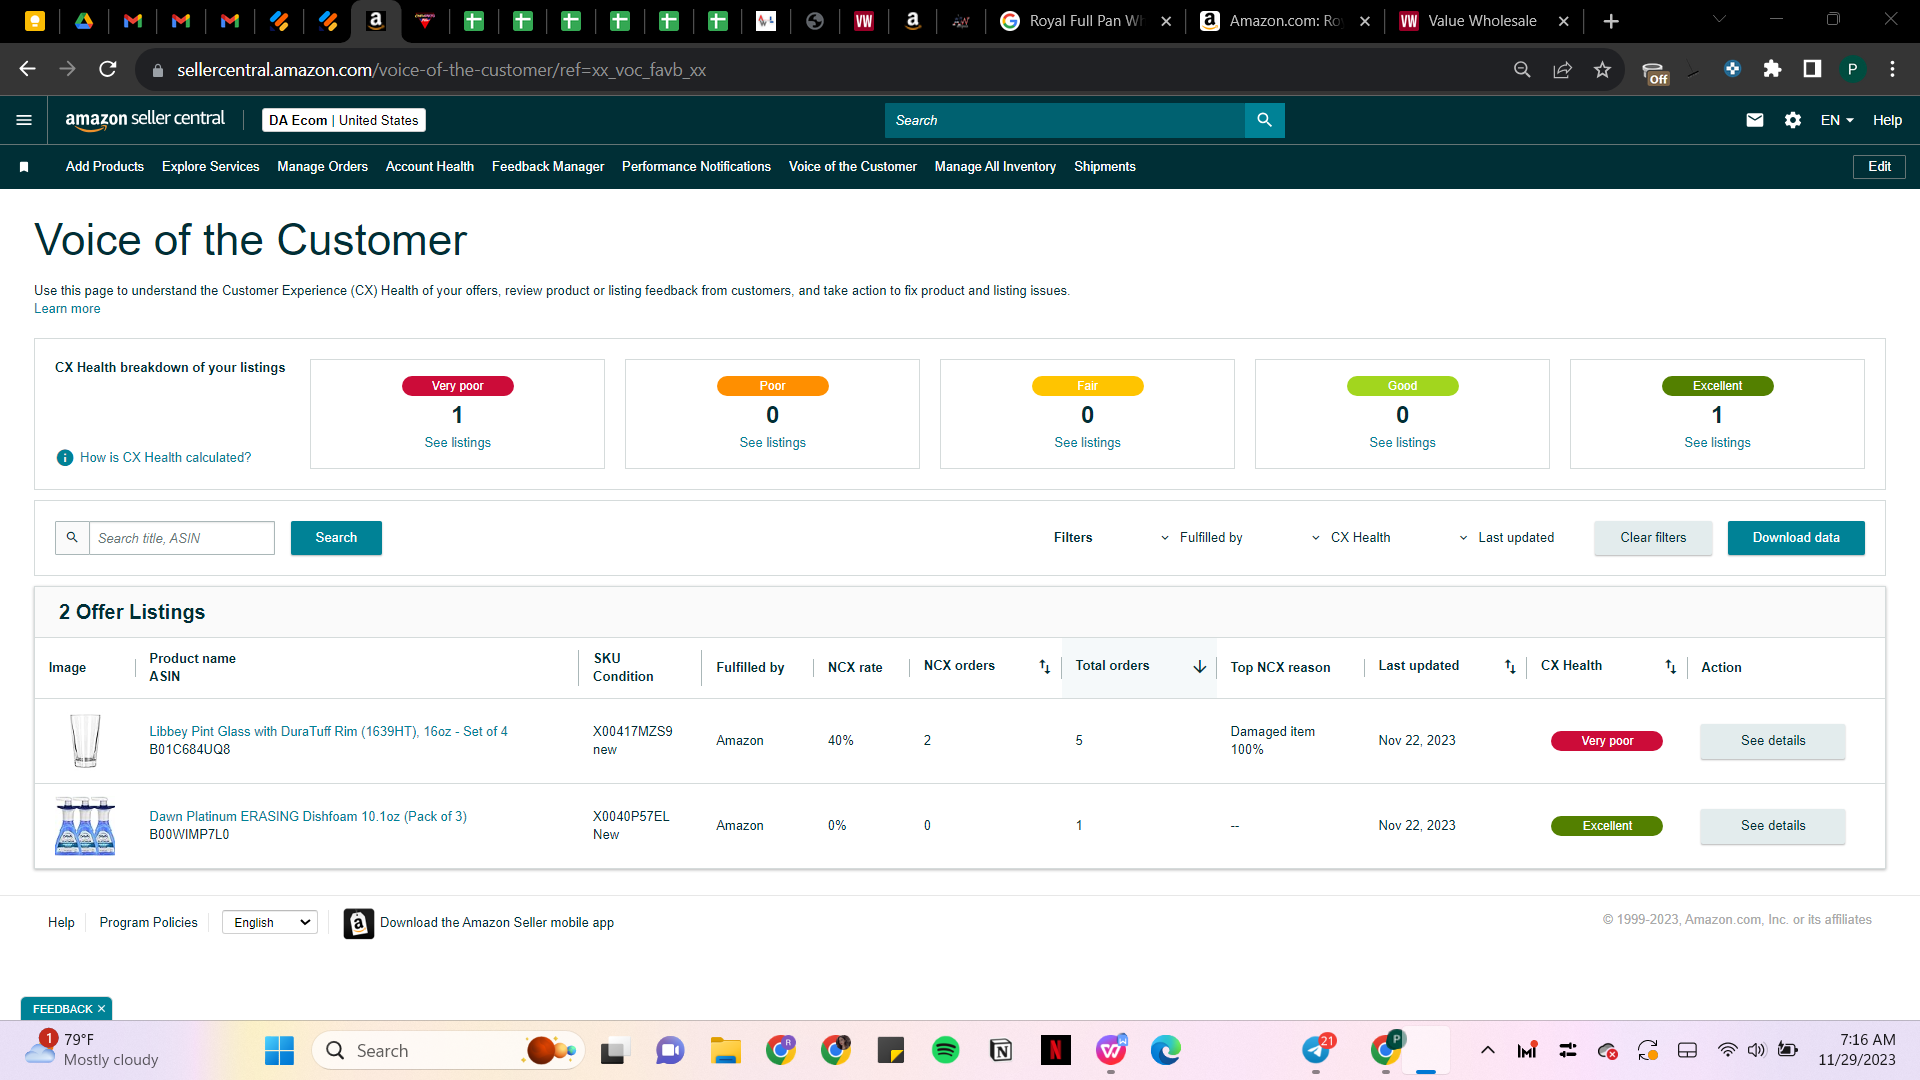See details for Dawn Platinum Dishfoam listing
The height and width of the screenshot is (1080, 1920).
1773,826
